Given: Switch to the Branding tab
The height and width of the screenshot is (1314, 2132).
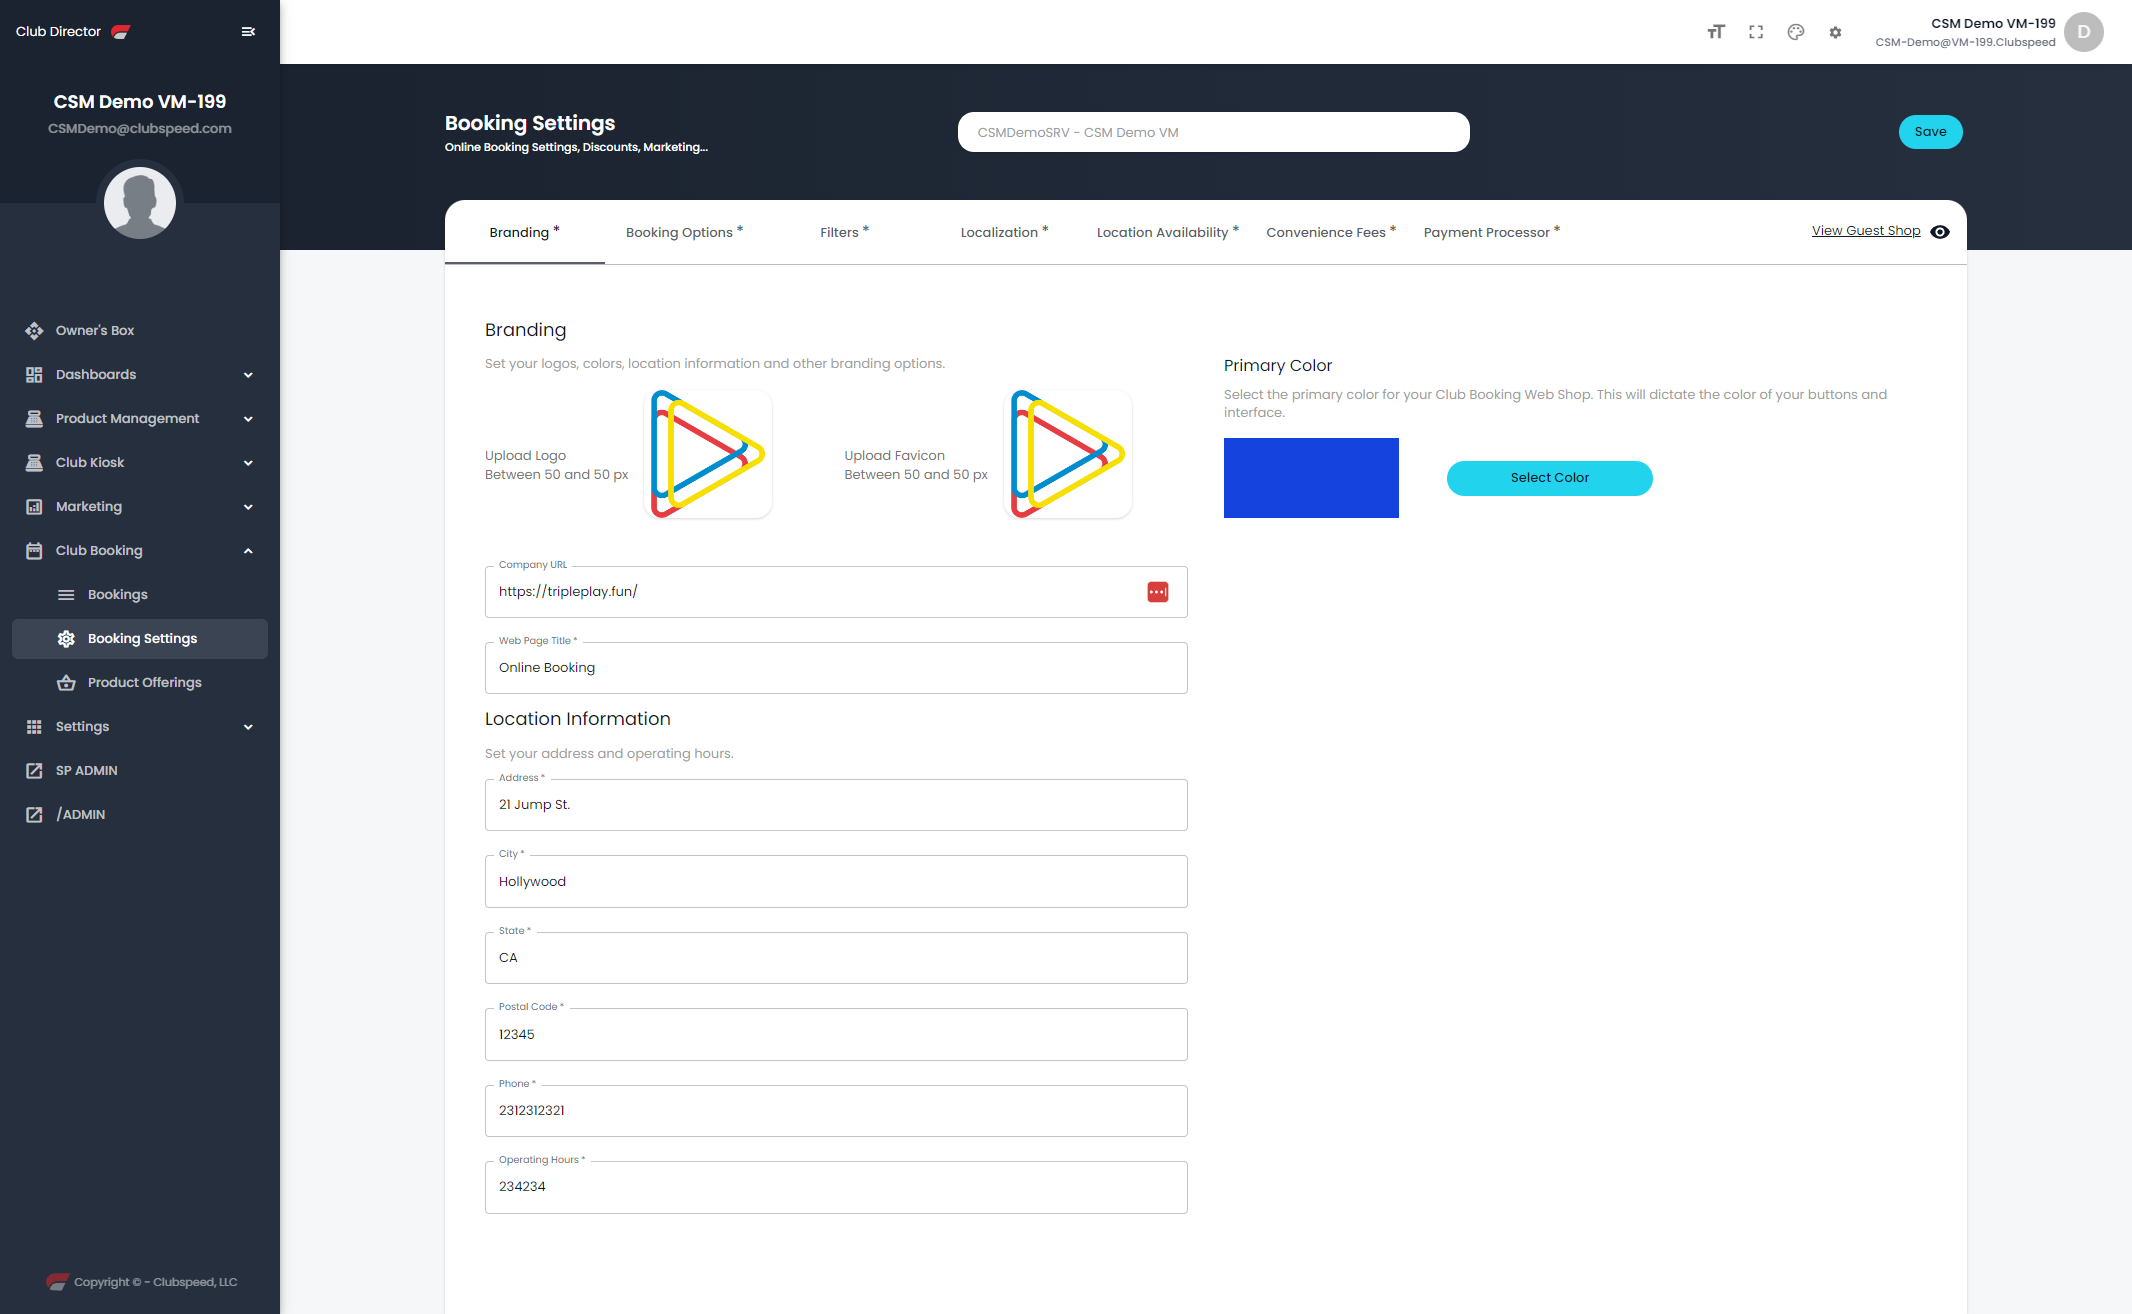Looking at the screenshot, I should (524, 232).
